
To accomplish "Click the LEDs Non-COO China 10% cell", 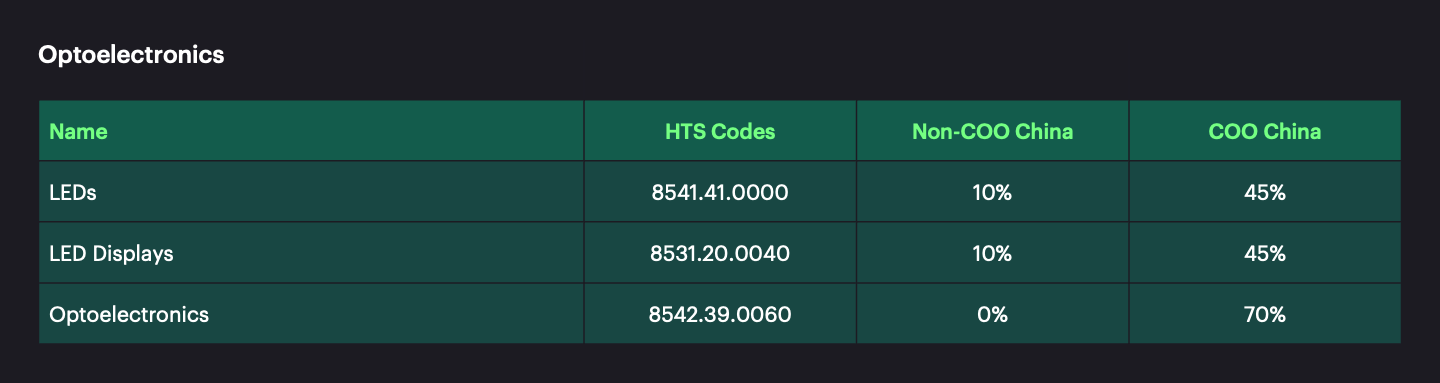I will [x=992, y=192].
